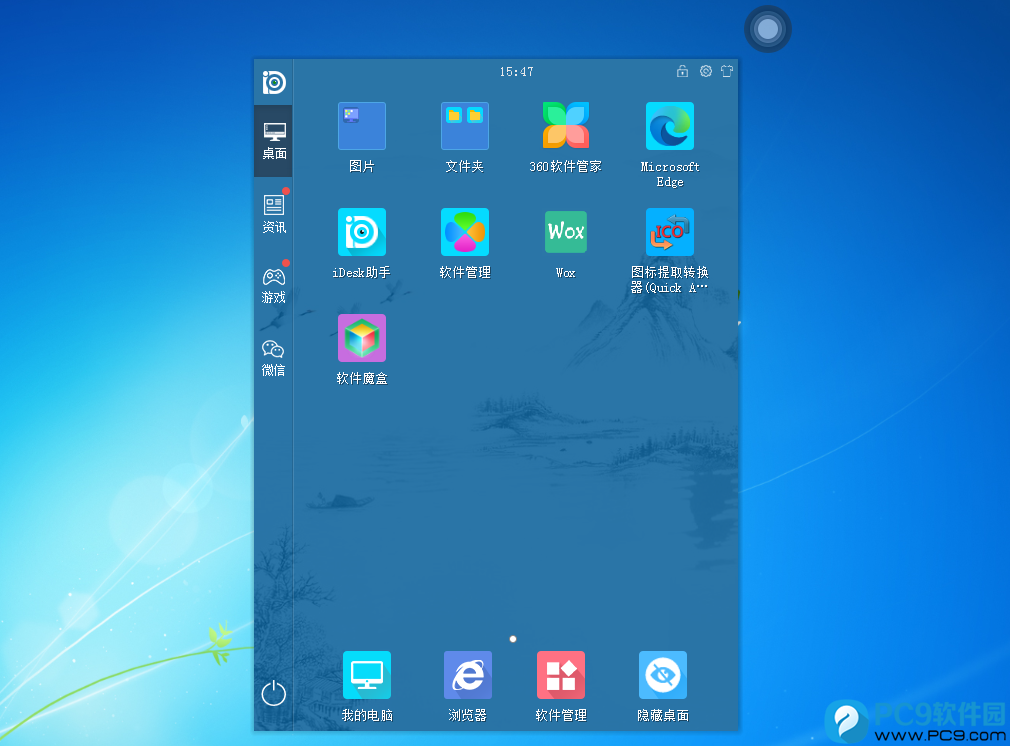Viewport: 1010px width, 746px height.
Task: Launch Microsoft Edge
Action: coord(669,126)
